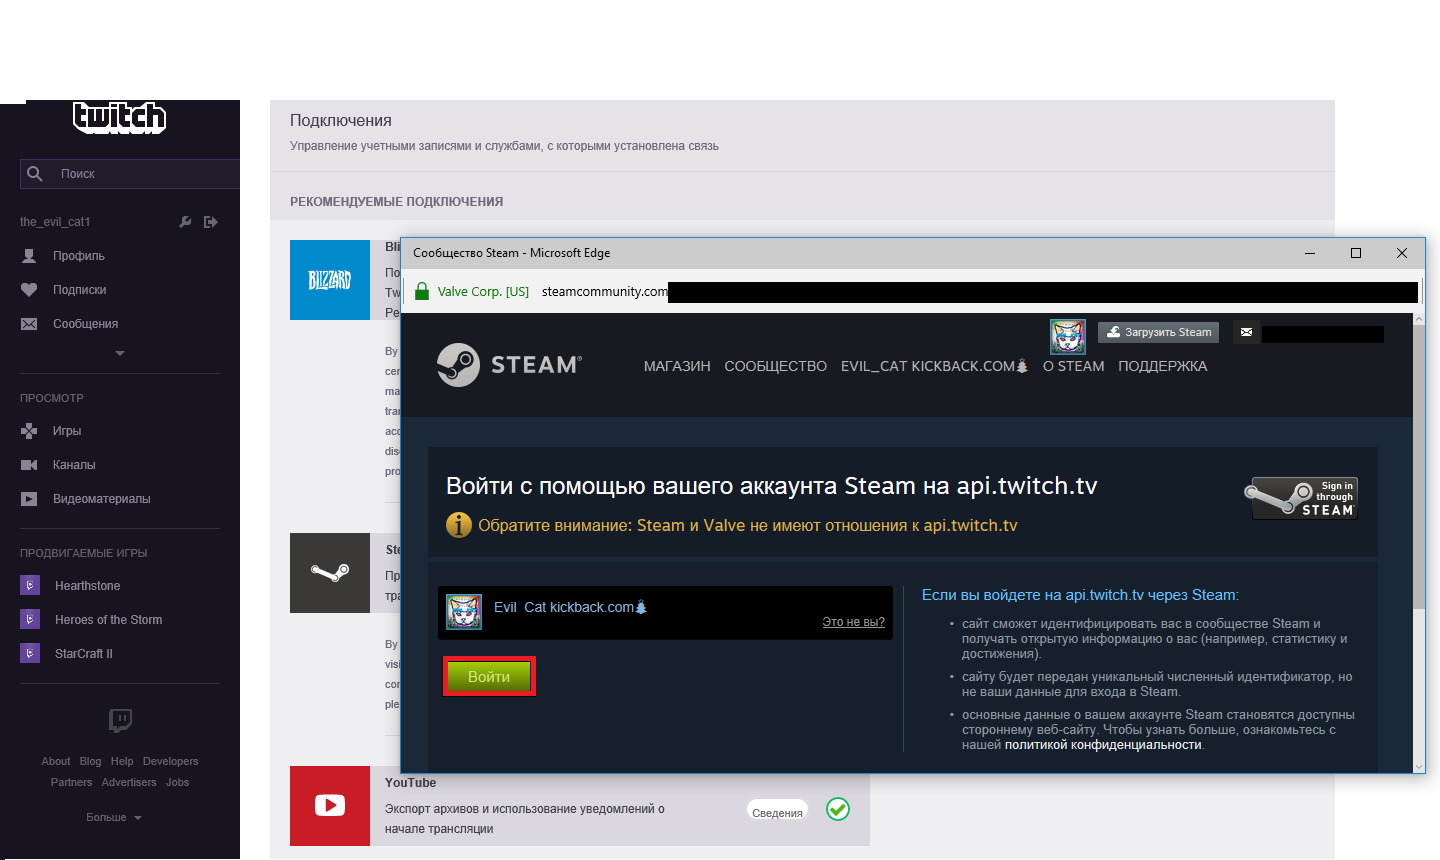This screenshot has height=860, width=1440.
Task: Click the Steam logo in the popup header
Action: pos(509,365)
